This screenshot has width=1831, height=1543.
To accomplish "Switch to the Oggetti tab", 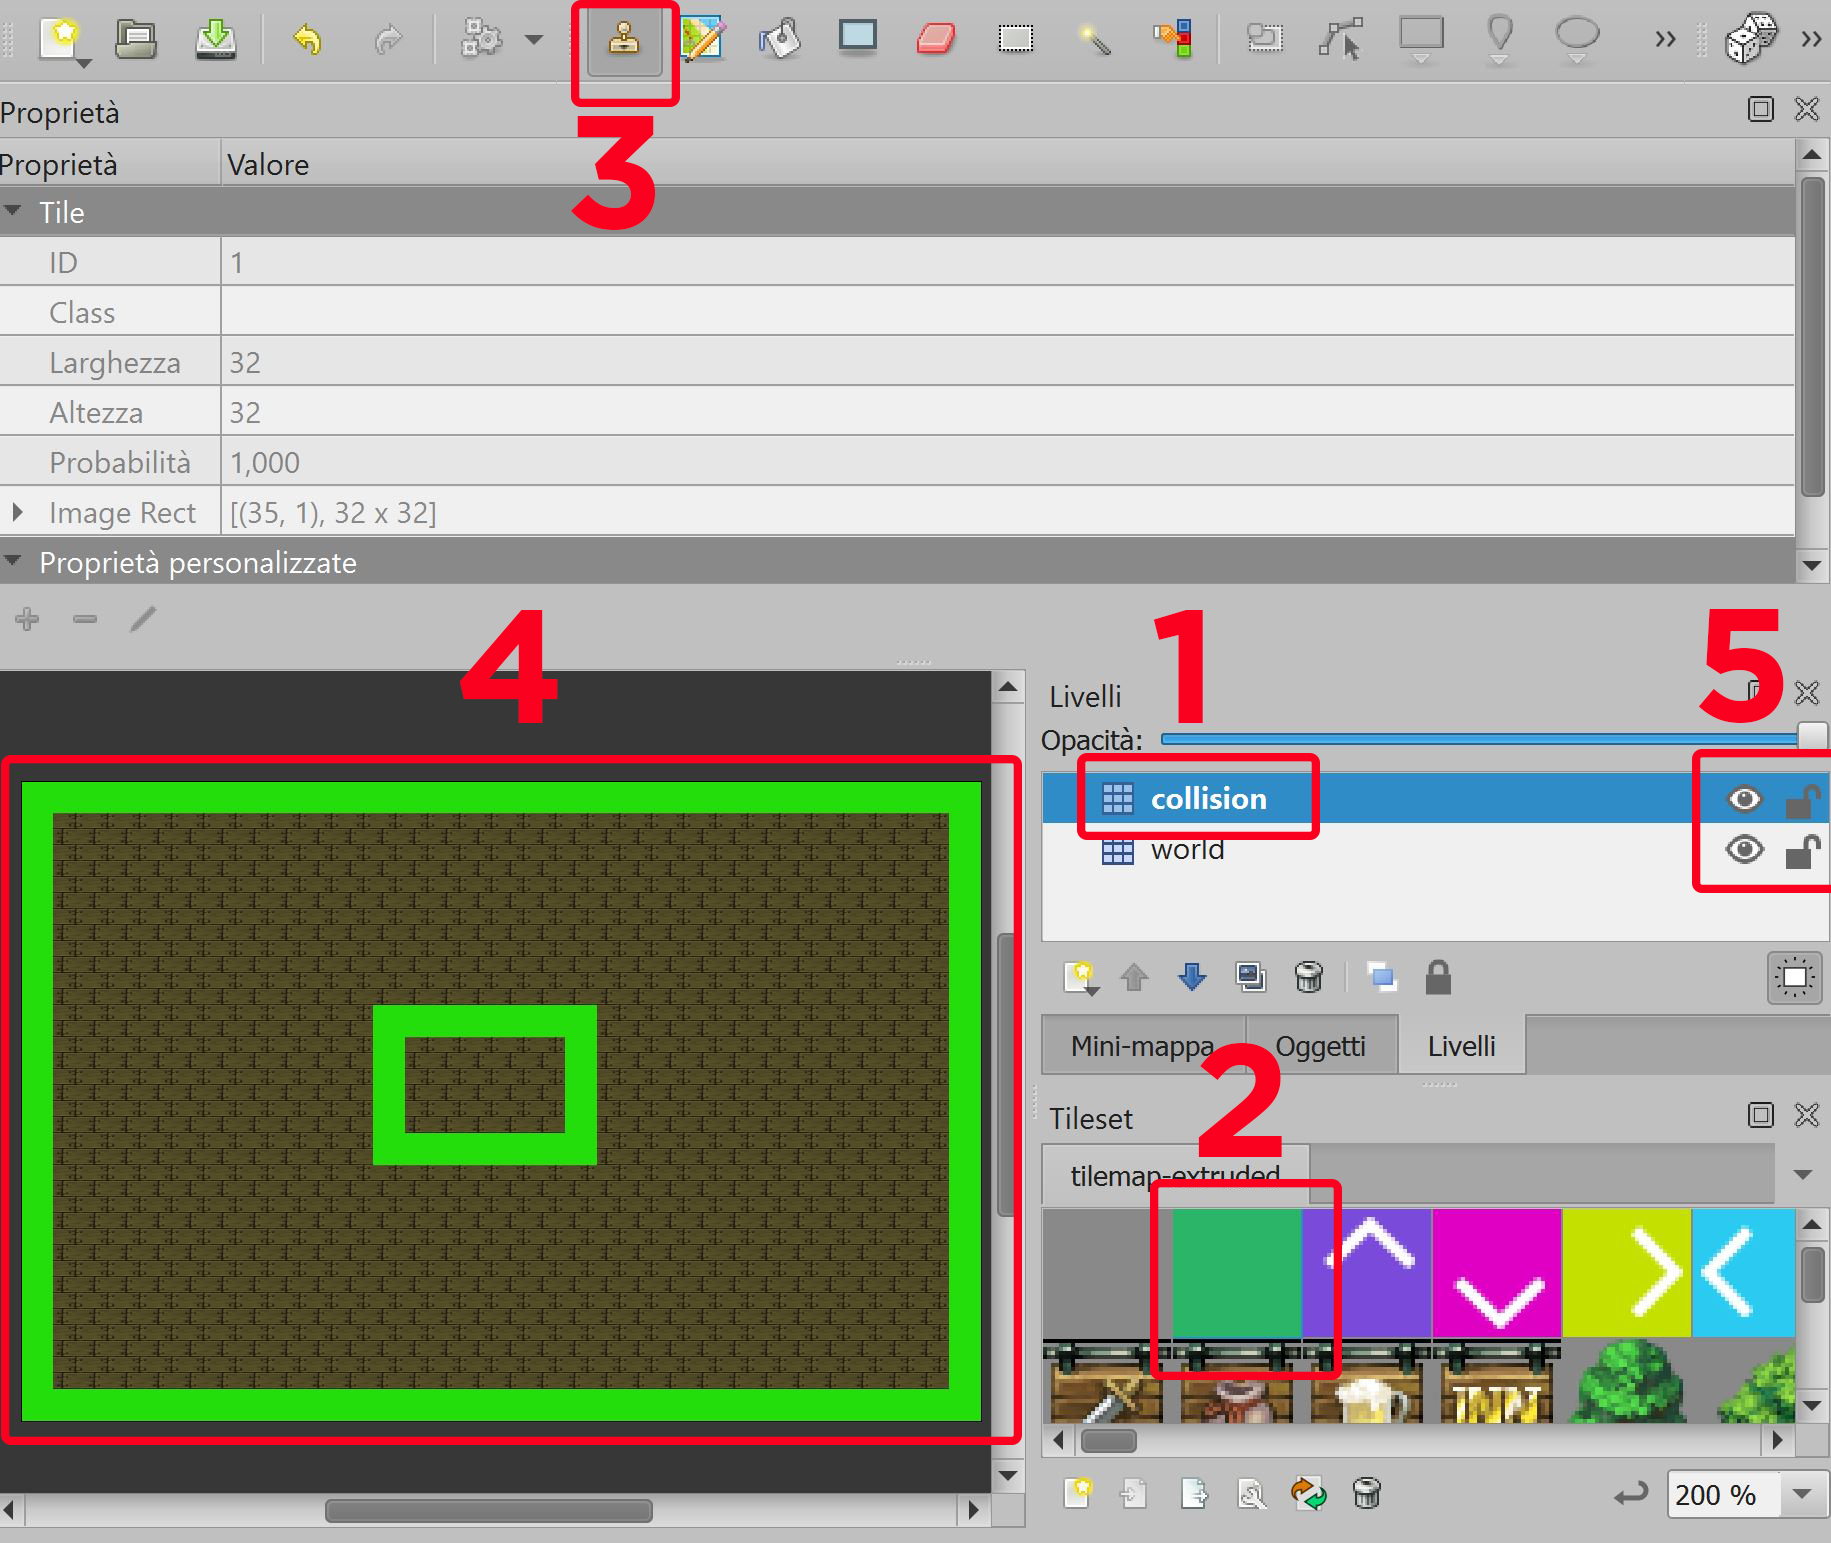I will [1320, 1045].
